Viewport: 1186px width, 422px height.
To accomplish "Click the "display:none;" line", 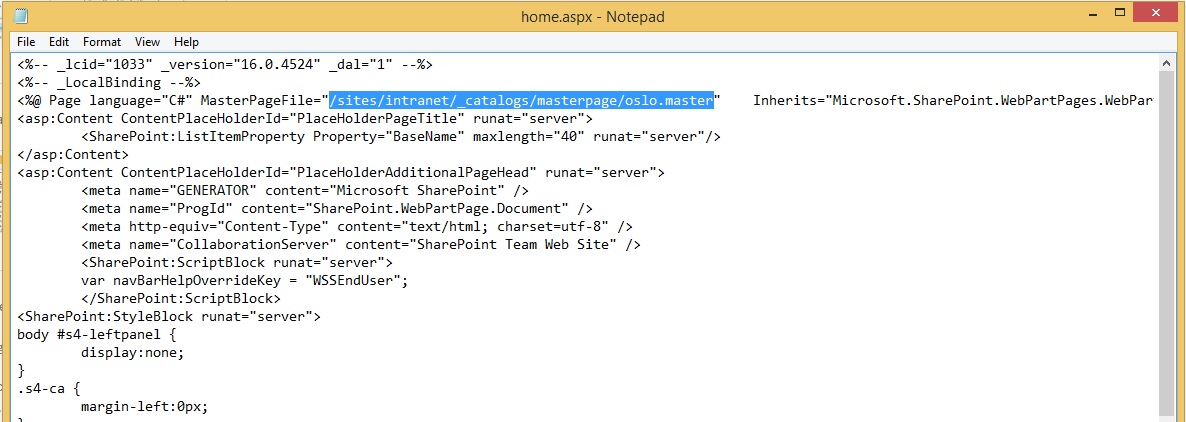I will point(132,352).
